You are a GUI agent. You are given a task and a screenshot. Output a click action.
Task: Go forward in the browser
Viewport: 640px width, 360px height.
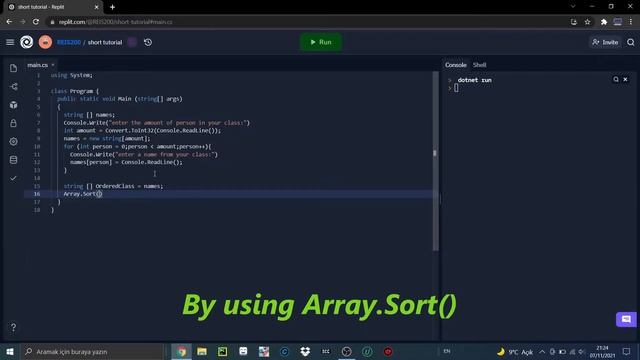(22, 22)
